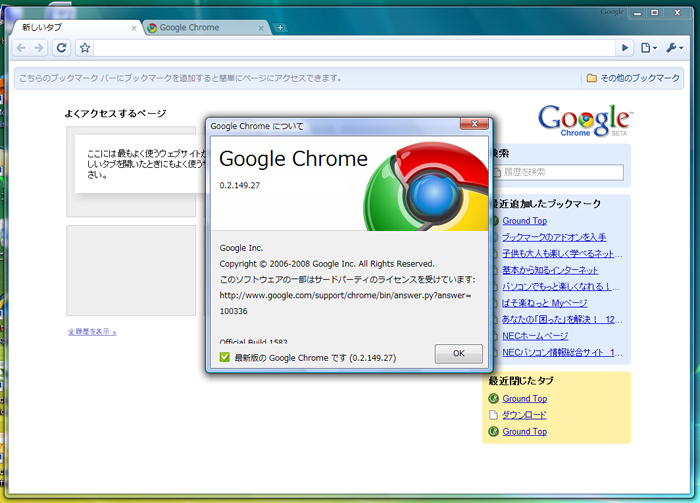700x503 pixels.
Task: Close the 新しいタブ tab
Action: tap(134, 28)
